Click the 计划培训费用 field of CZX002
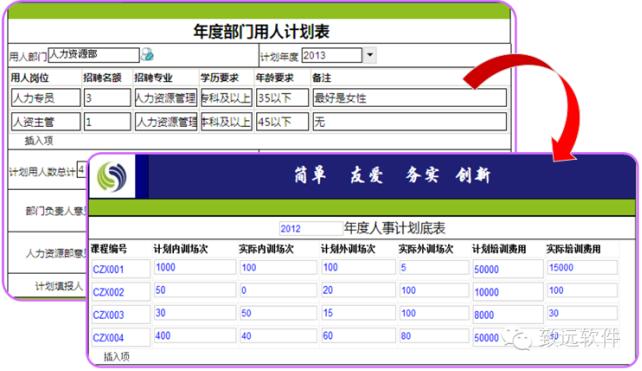Screen dimensions: 642x371 (508, 292)
